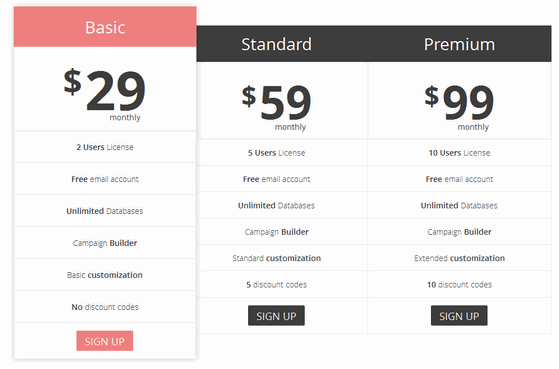This screenshot has width=559, height=369.
Task: Click the 10 Users License row
Action: click(460, 153)
